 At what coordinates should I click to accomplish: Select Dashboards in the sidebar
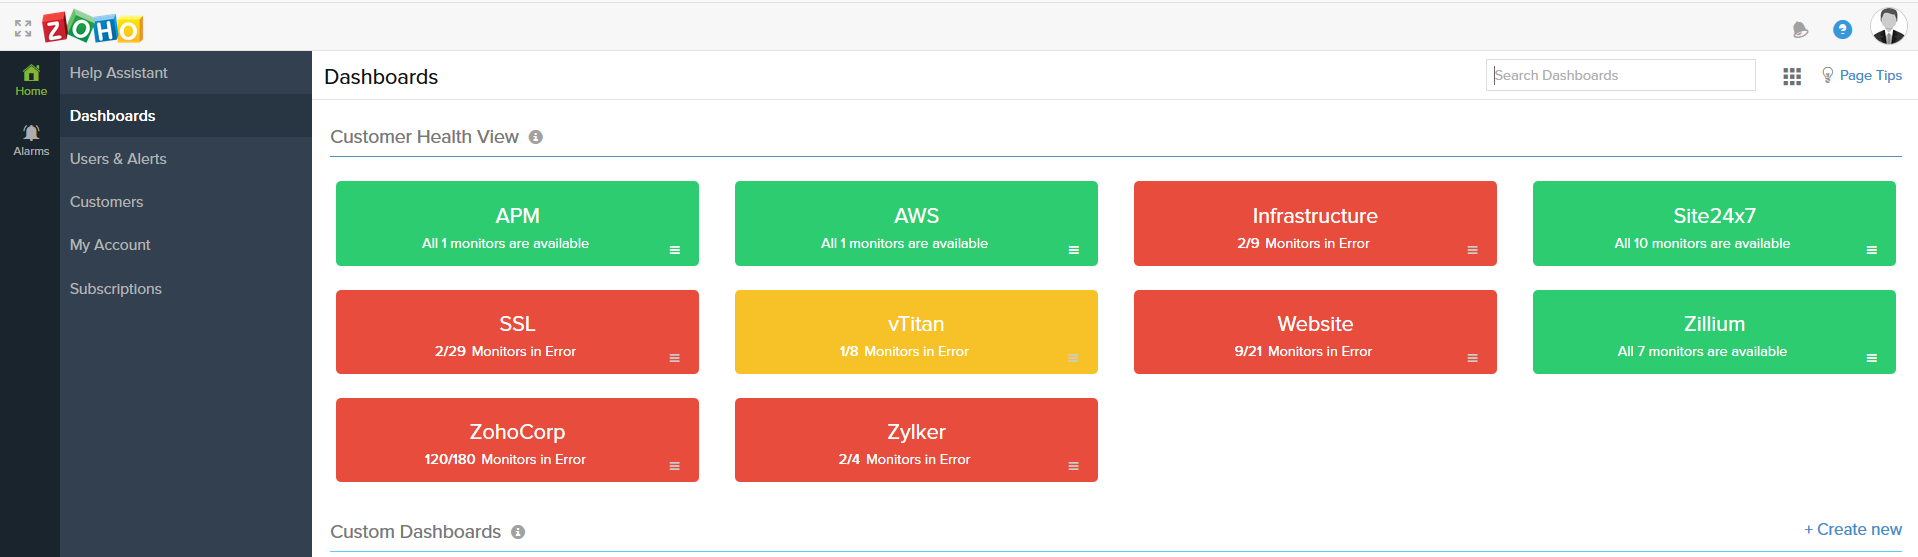tap(186, 116)
